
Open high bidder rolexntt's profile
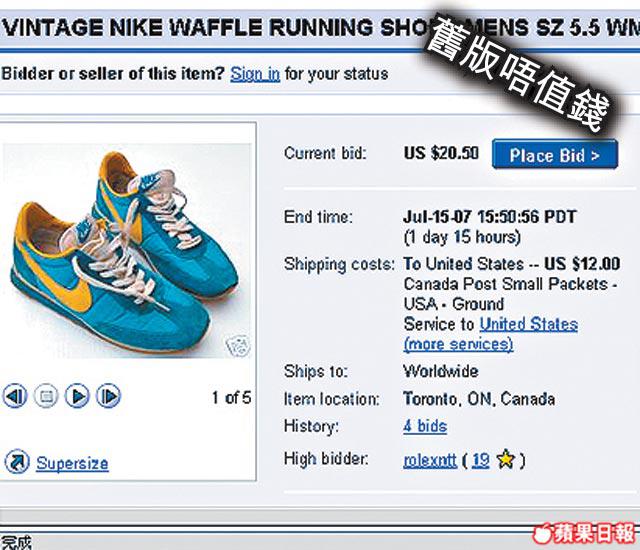[x=430, y=460]
